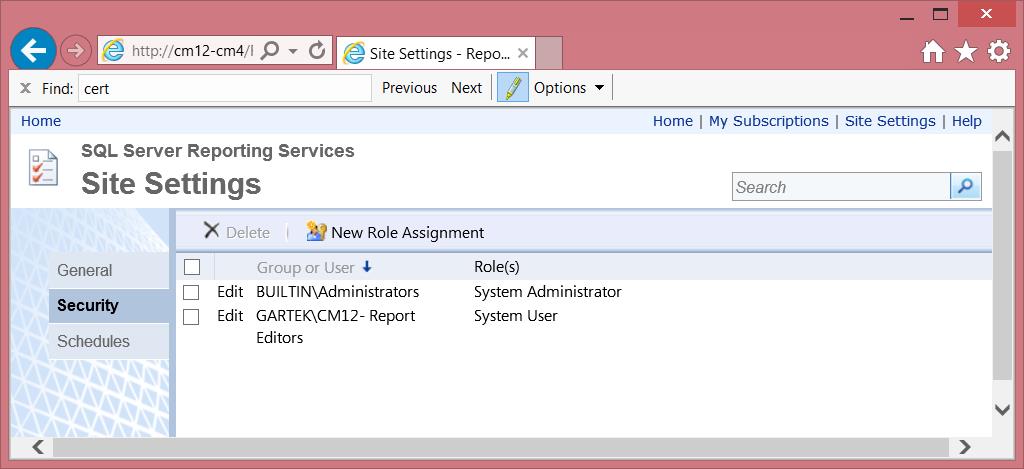Image resolution: width=1024 pixels, height=469 pixels.
Task: Check the GARTEK\CM12- Report Editors checkbox
Action: click(x=191, y=317)
